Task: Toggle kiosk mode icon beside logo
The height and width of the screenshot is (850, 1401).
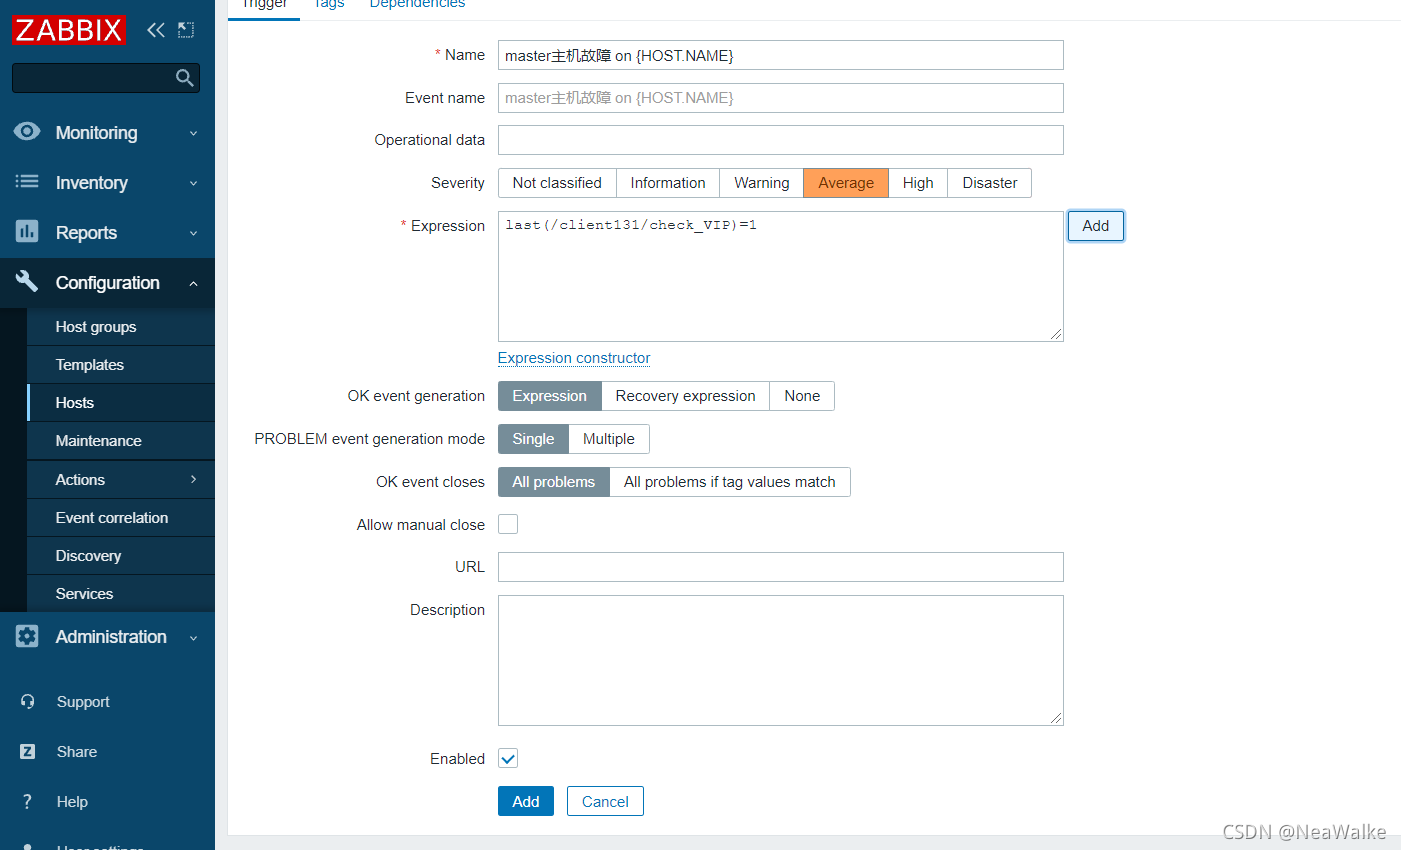Action: pyautogui.click(x=186, y=30)
